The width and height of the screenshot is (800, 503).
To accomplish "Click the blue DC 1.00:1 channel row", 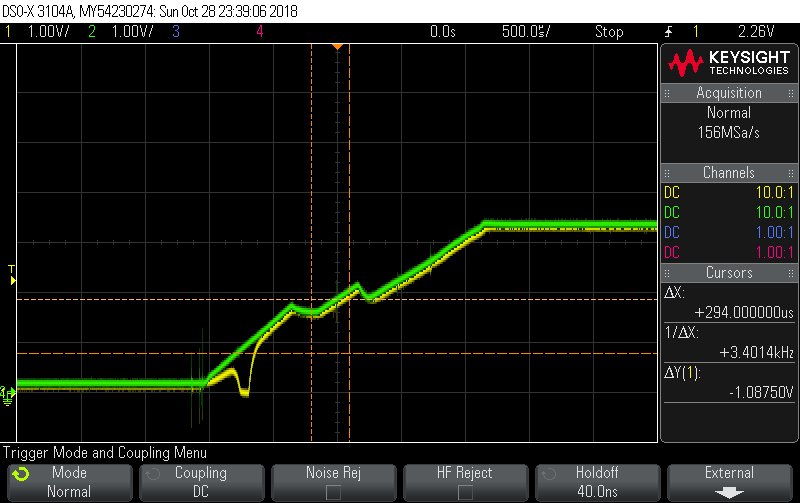I will (x=729, y=232).
